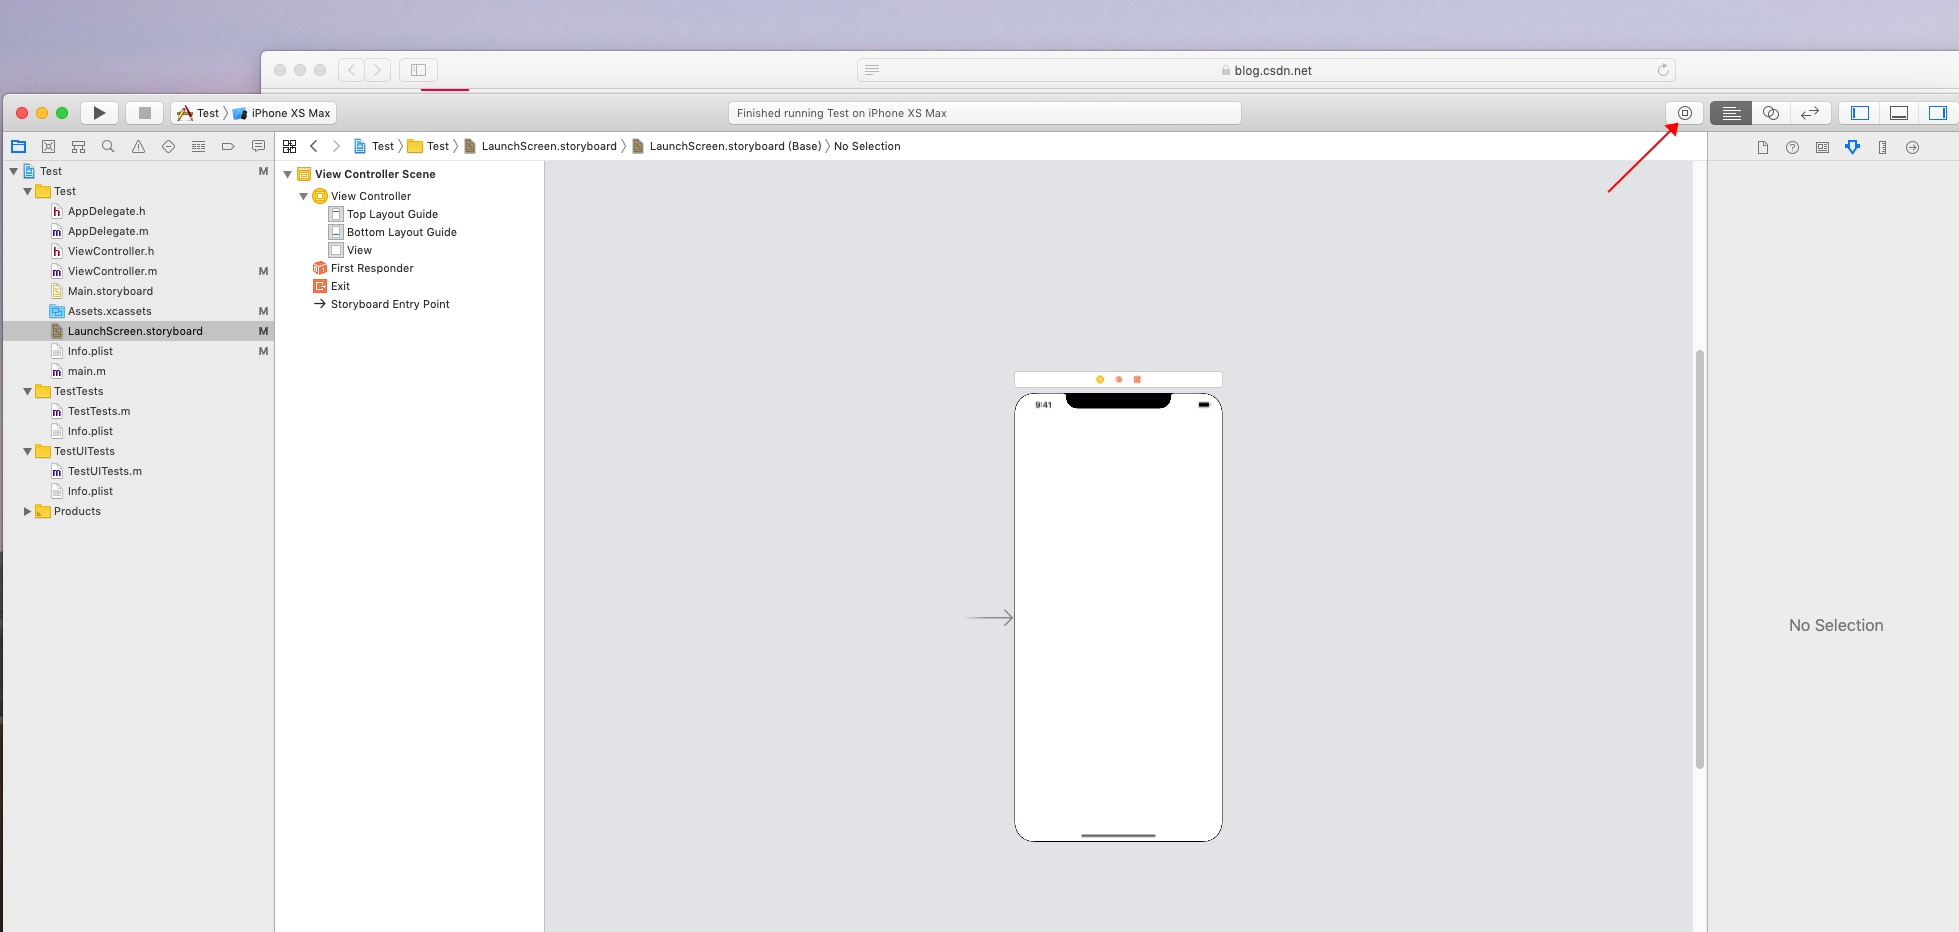Open the Attributes inspector
Viewport: 1959px width, 932px height.
[x=1852, y=146]
